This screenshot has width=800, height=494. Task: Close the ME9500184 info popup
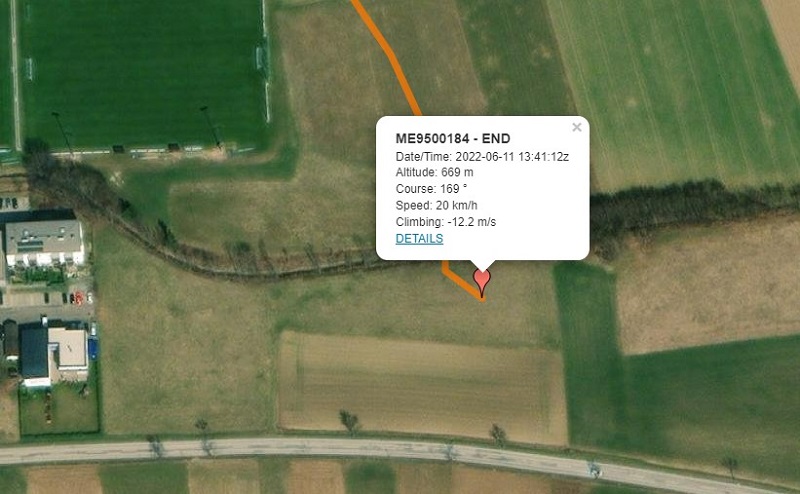point(577,127)
